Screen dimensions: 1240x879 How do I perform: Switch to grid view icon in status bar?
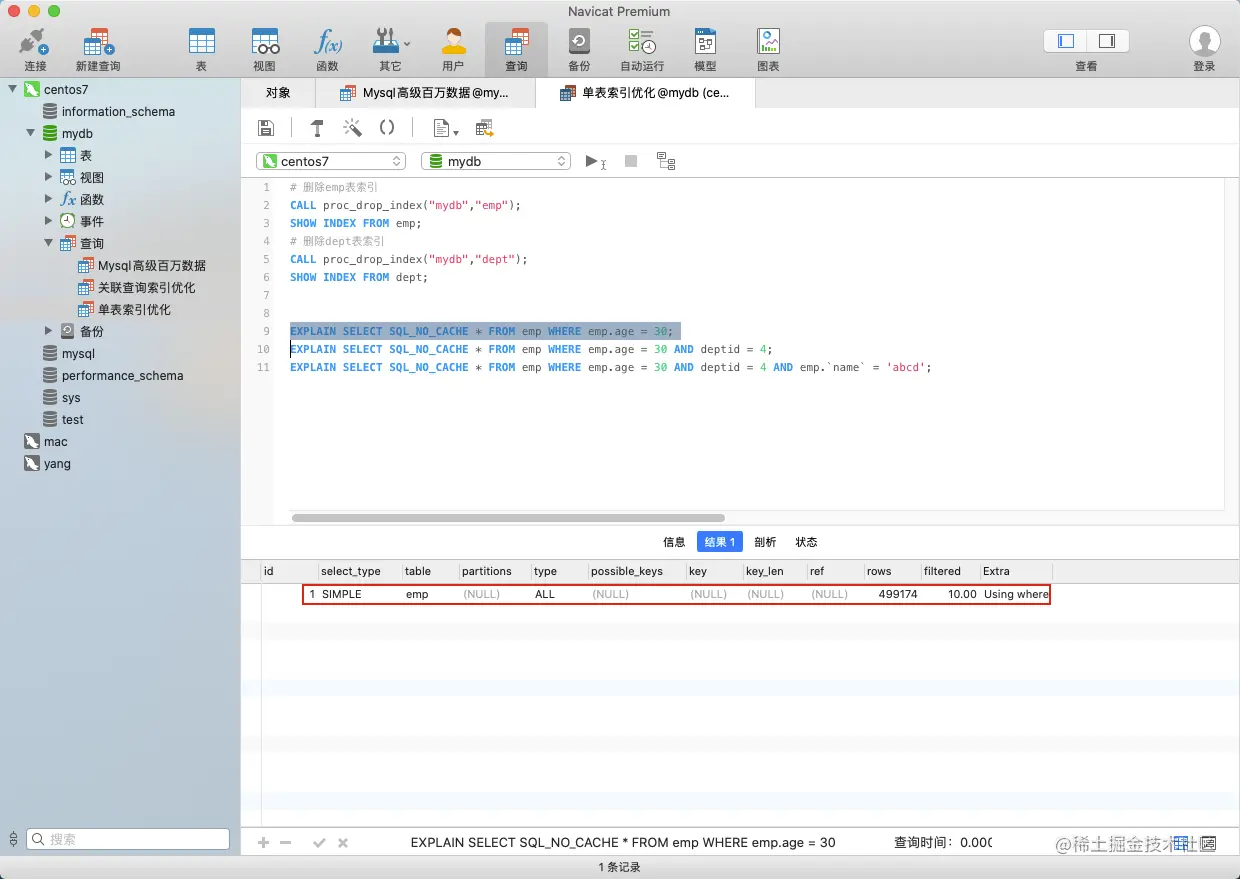coord(1181,843)
